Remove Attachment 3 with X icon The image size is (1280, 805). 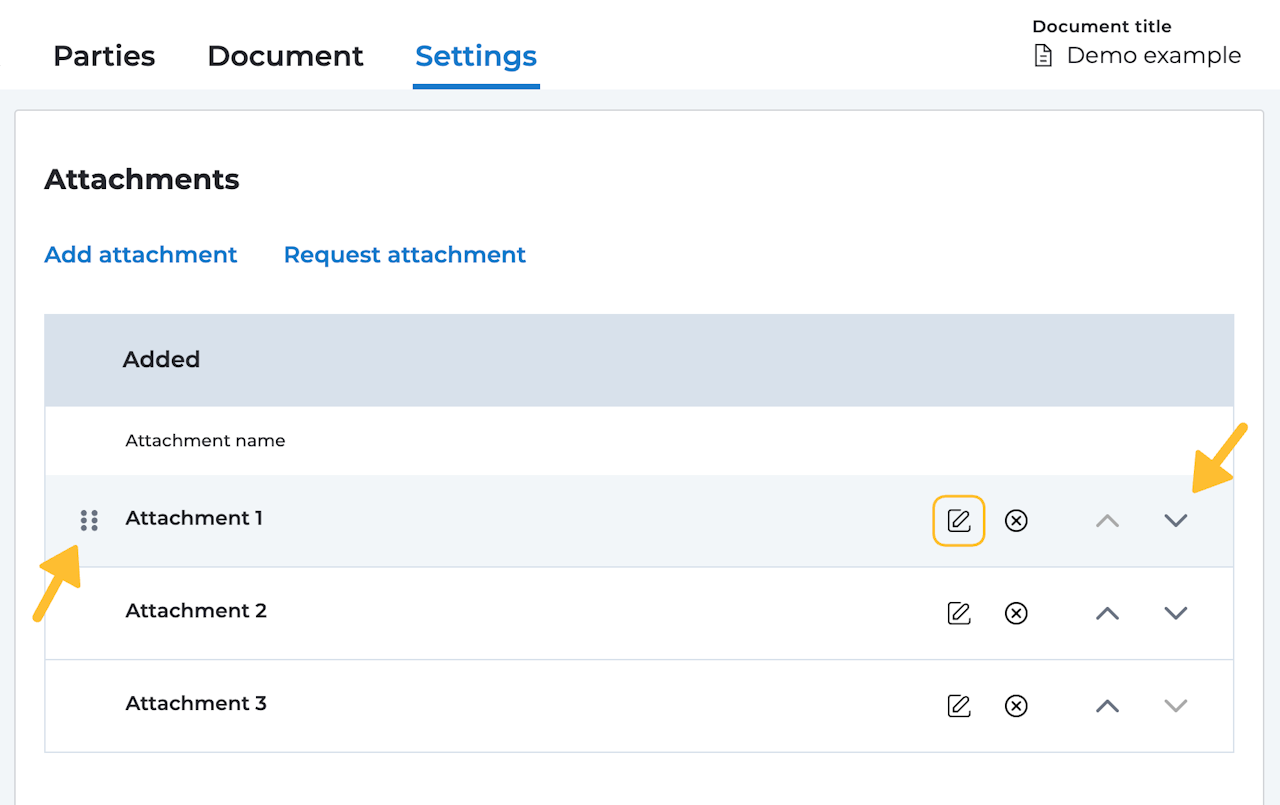coord(1016,706)
